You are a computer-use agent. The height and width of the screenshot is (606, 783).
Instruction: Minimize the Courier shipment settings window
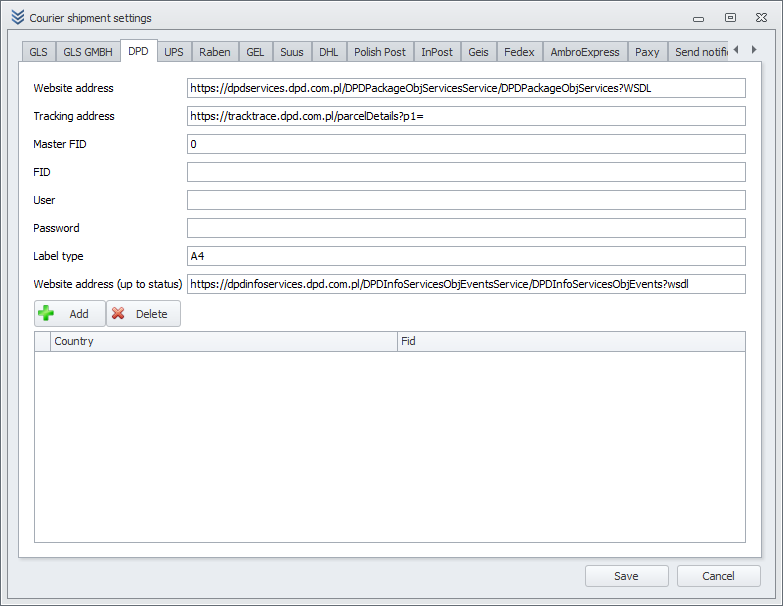pyautogui.click(x=699, y=18)
